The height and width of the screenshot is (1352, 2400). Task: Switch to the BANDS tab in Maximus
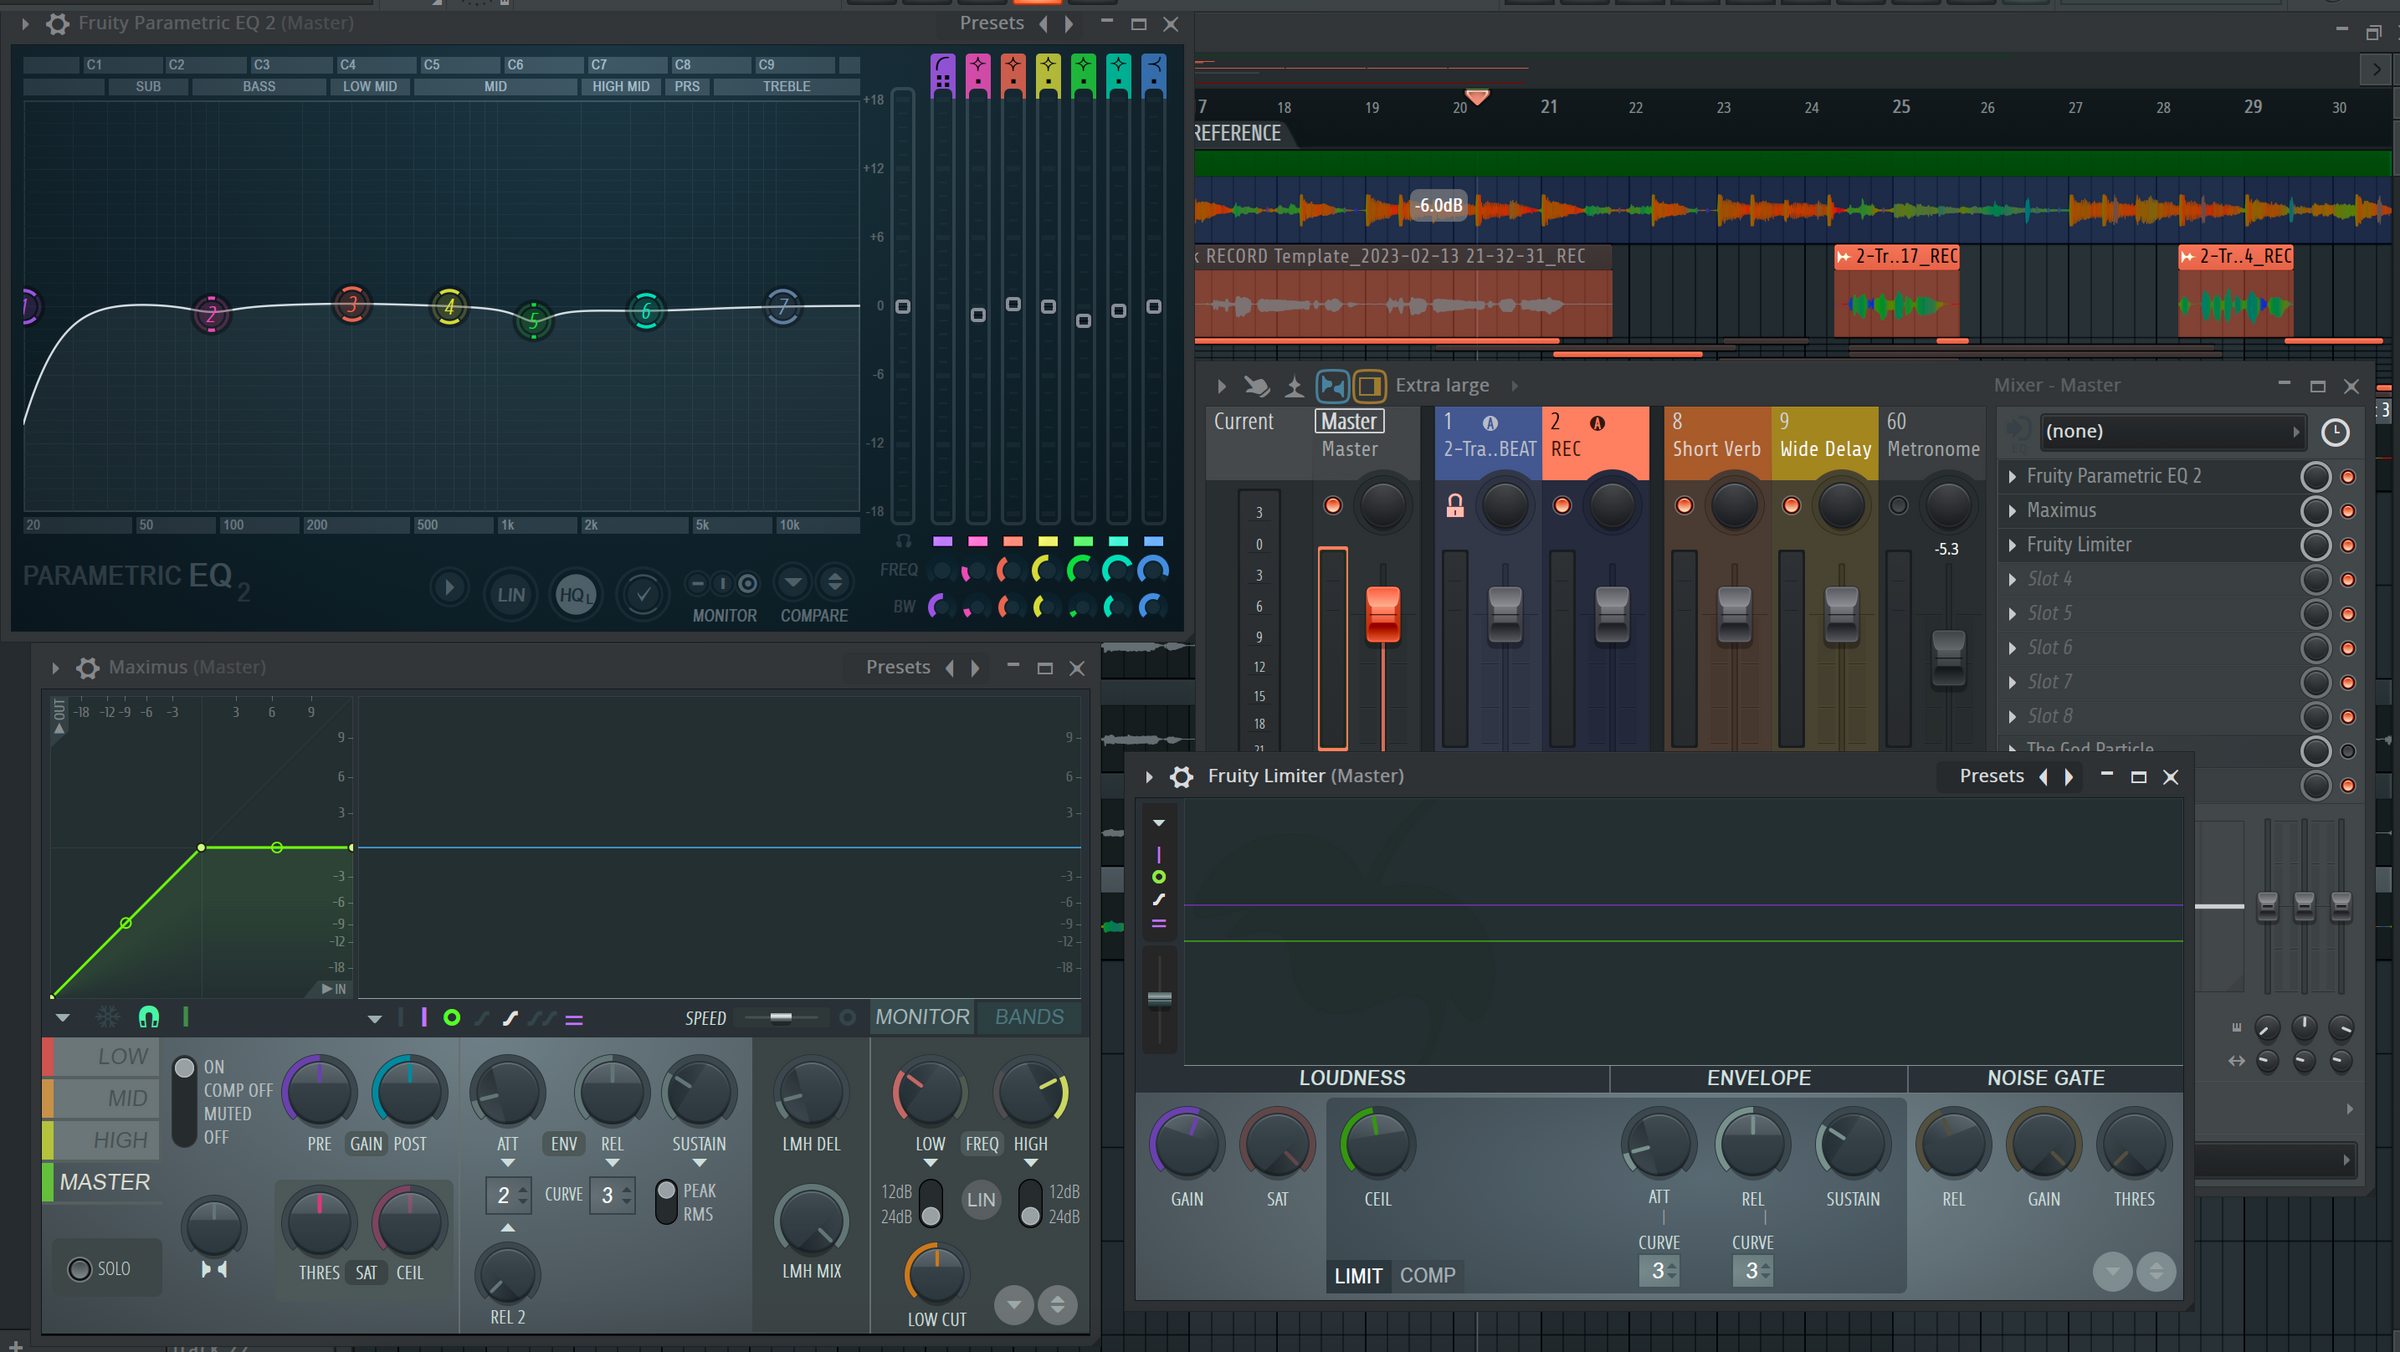[1028, 1017]
